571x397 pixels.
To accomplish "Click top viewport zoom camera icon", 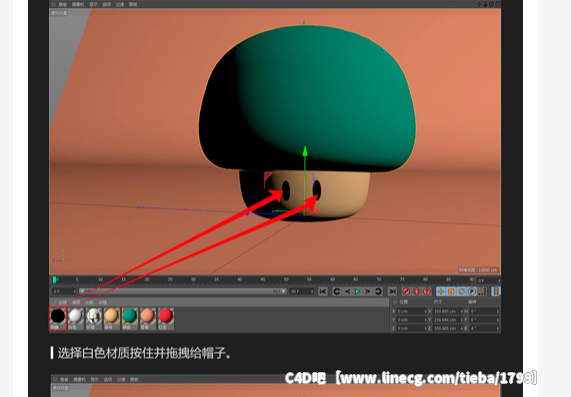I will click(x=485, y=4).
